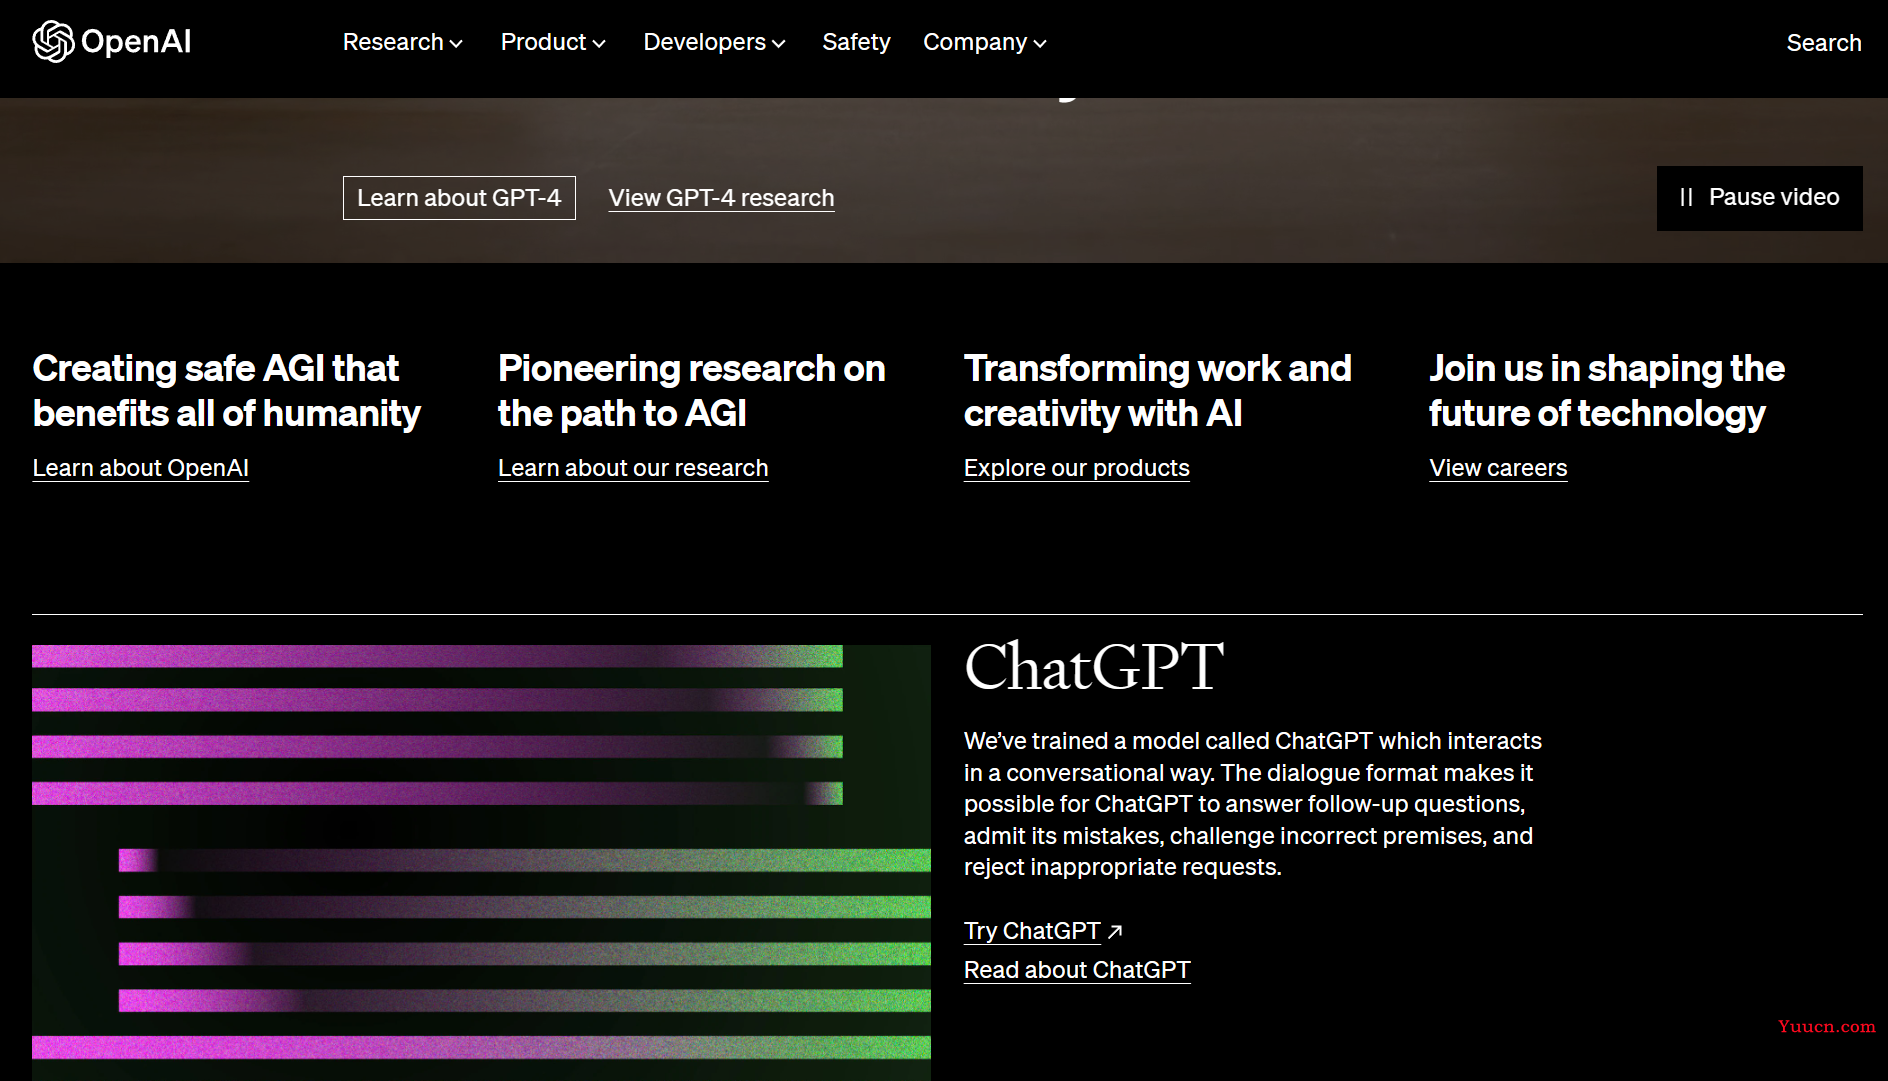Open the Learn about OpenAI link

coord(140,468)
